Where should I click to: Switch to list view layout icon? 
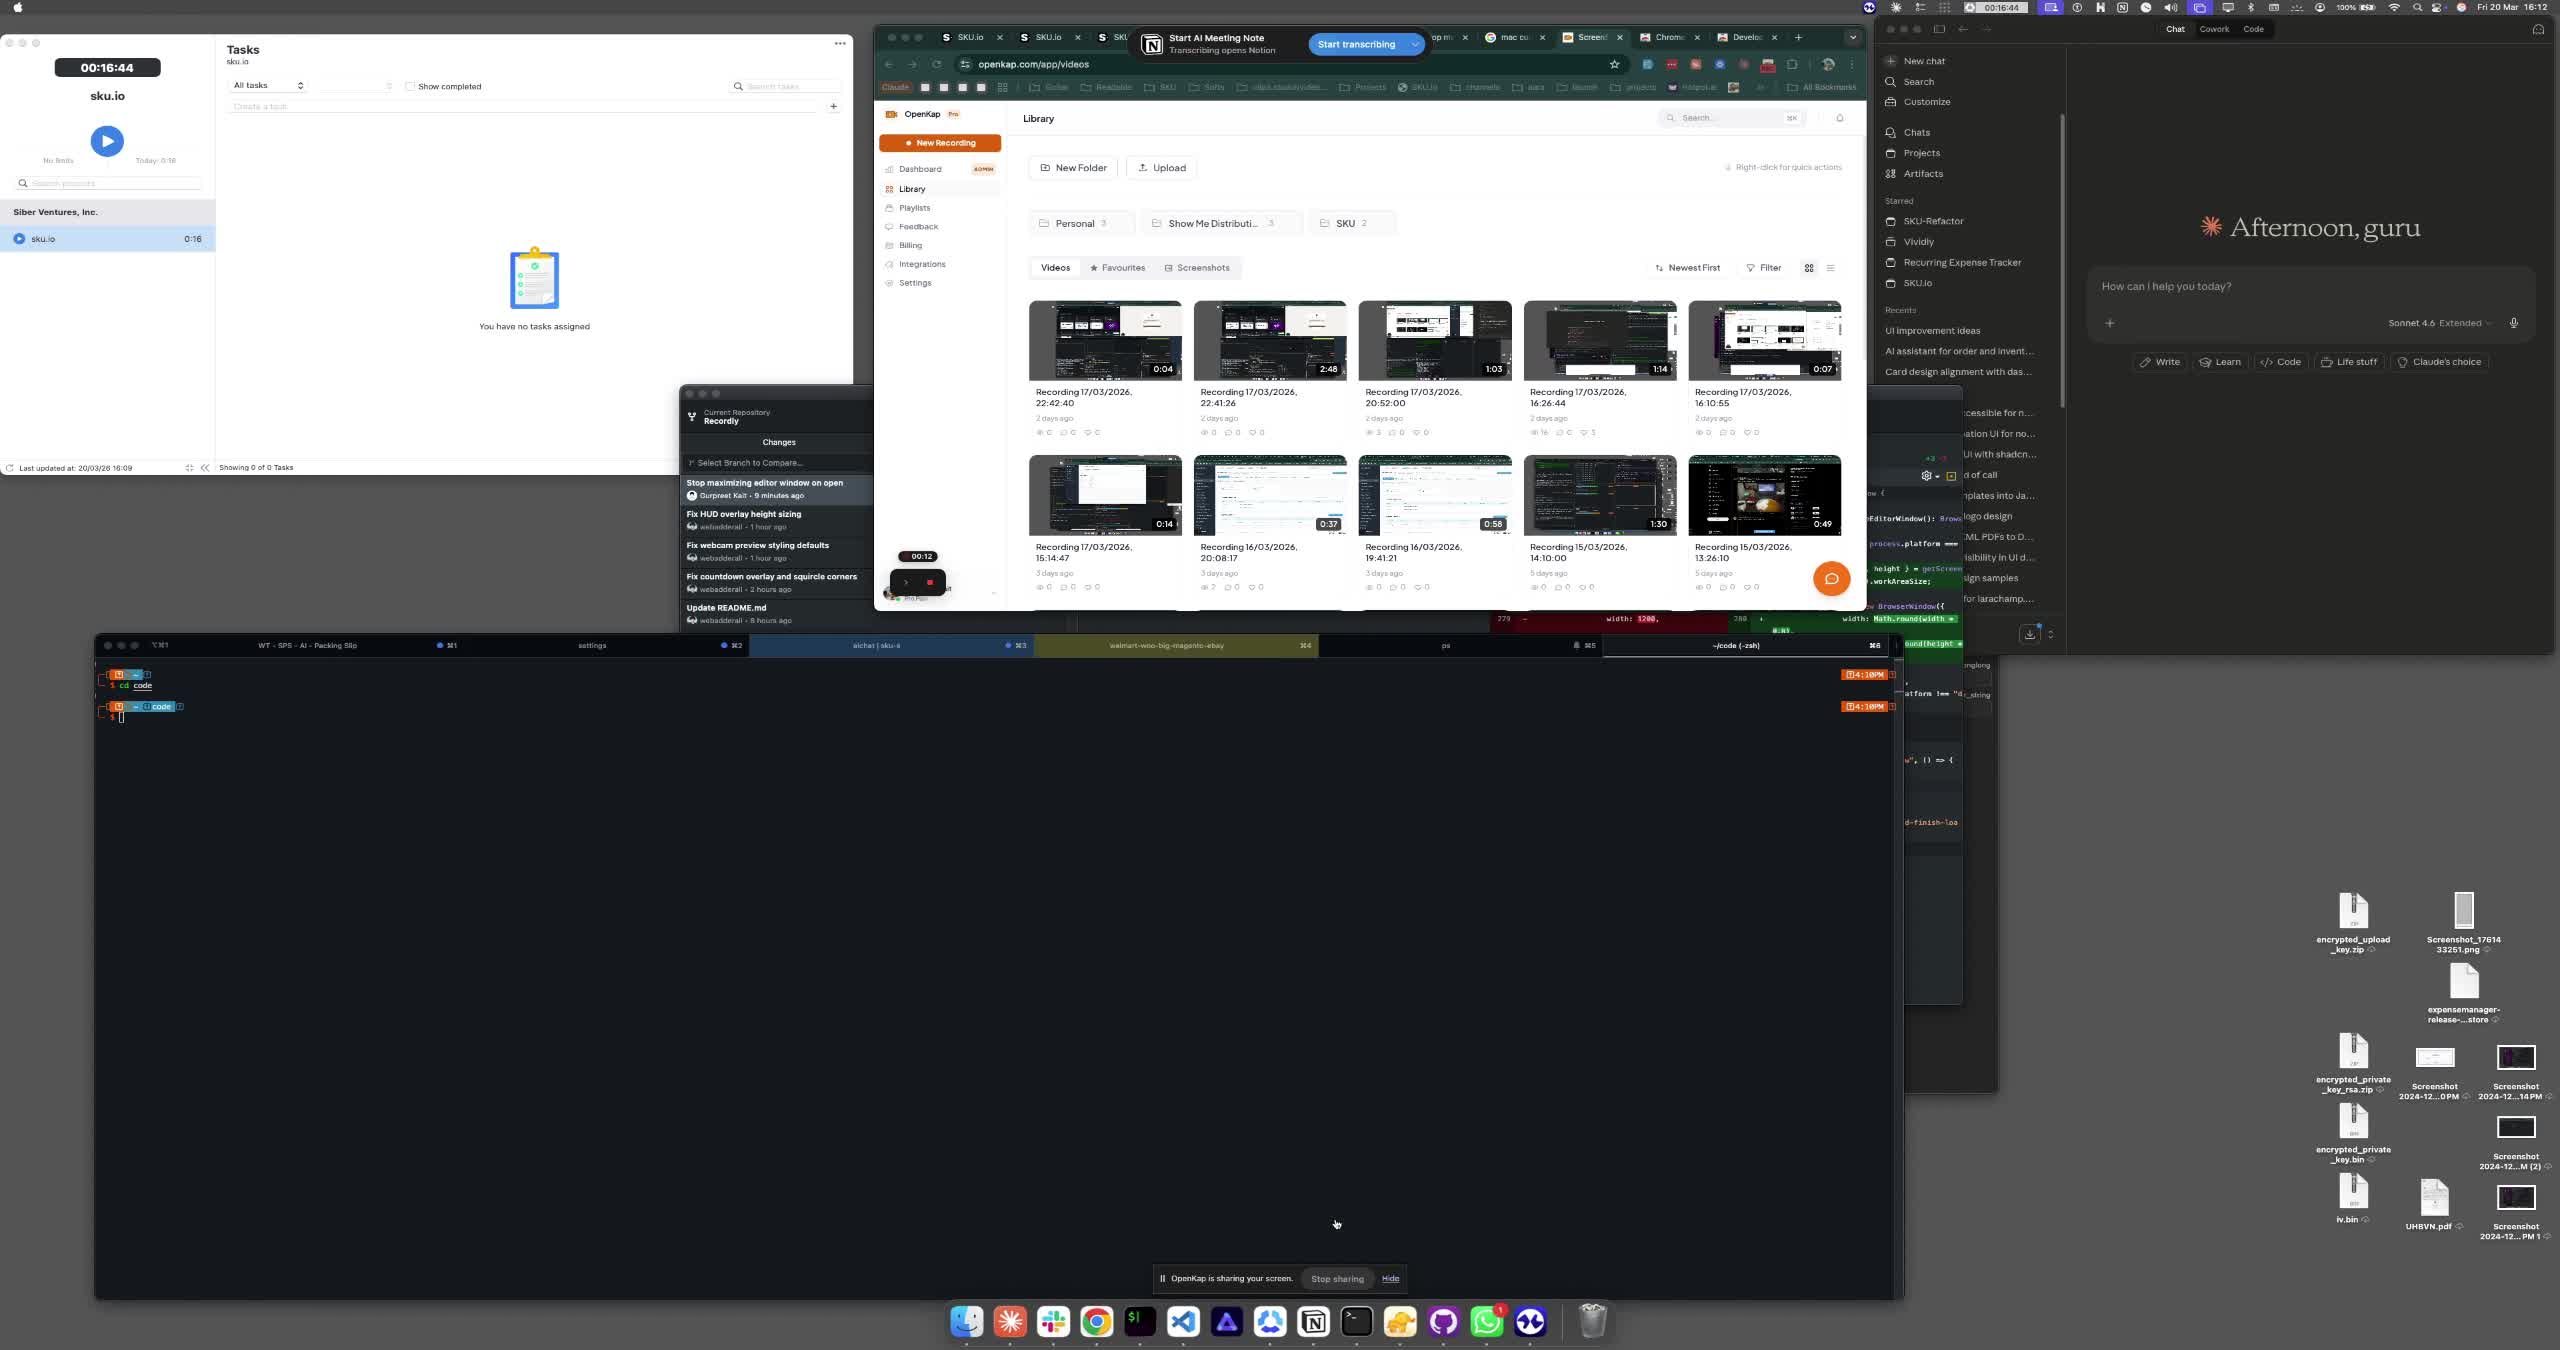point(1831,268)
